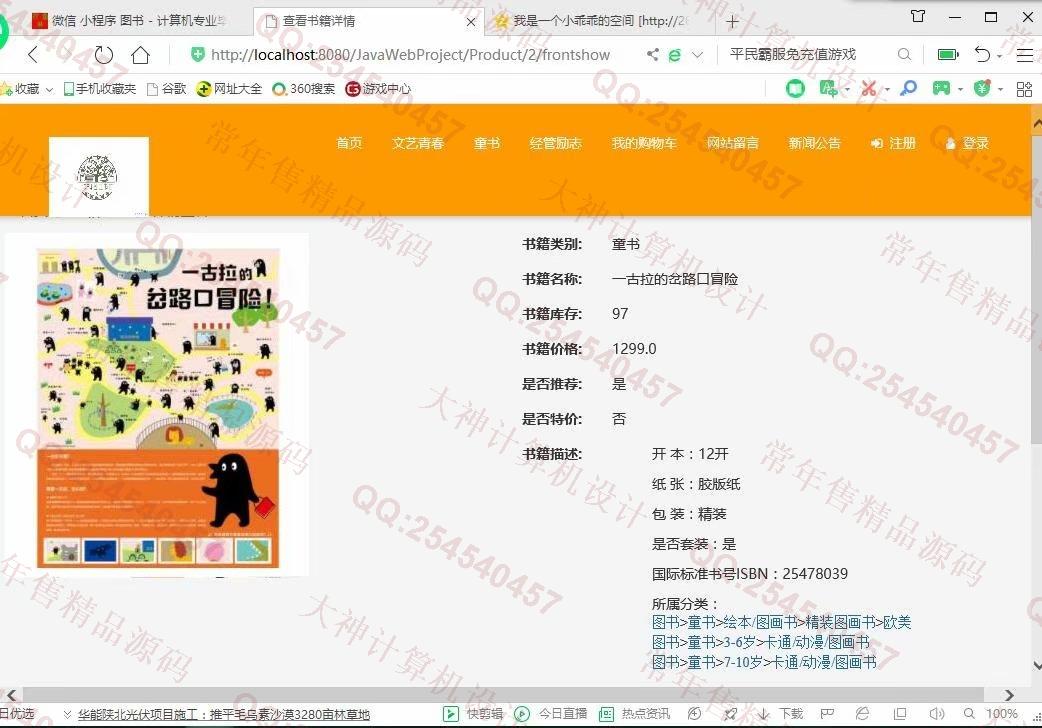
Task: Expand the address bar dropdown chevron
Action: click(697, 55)
